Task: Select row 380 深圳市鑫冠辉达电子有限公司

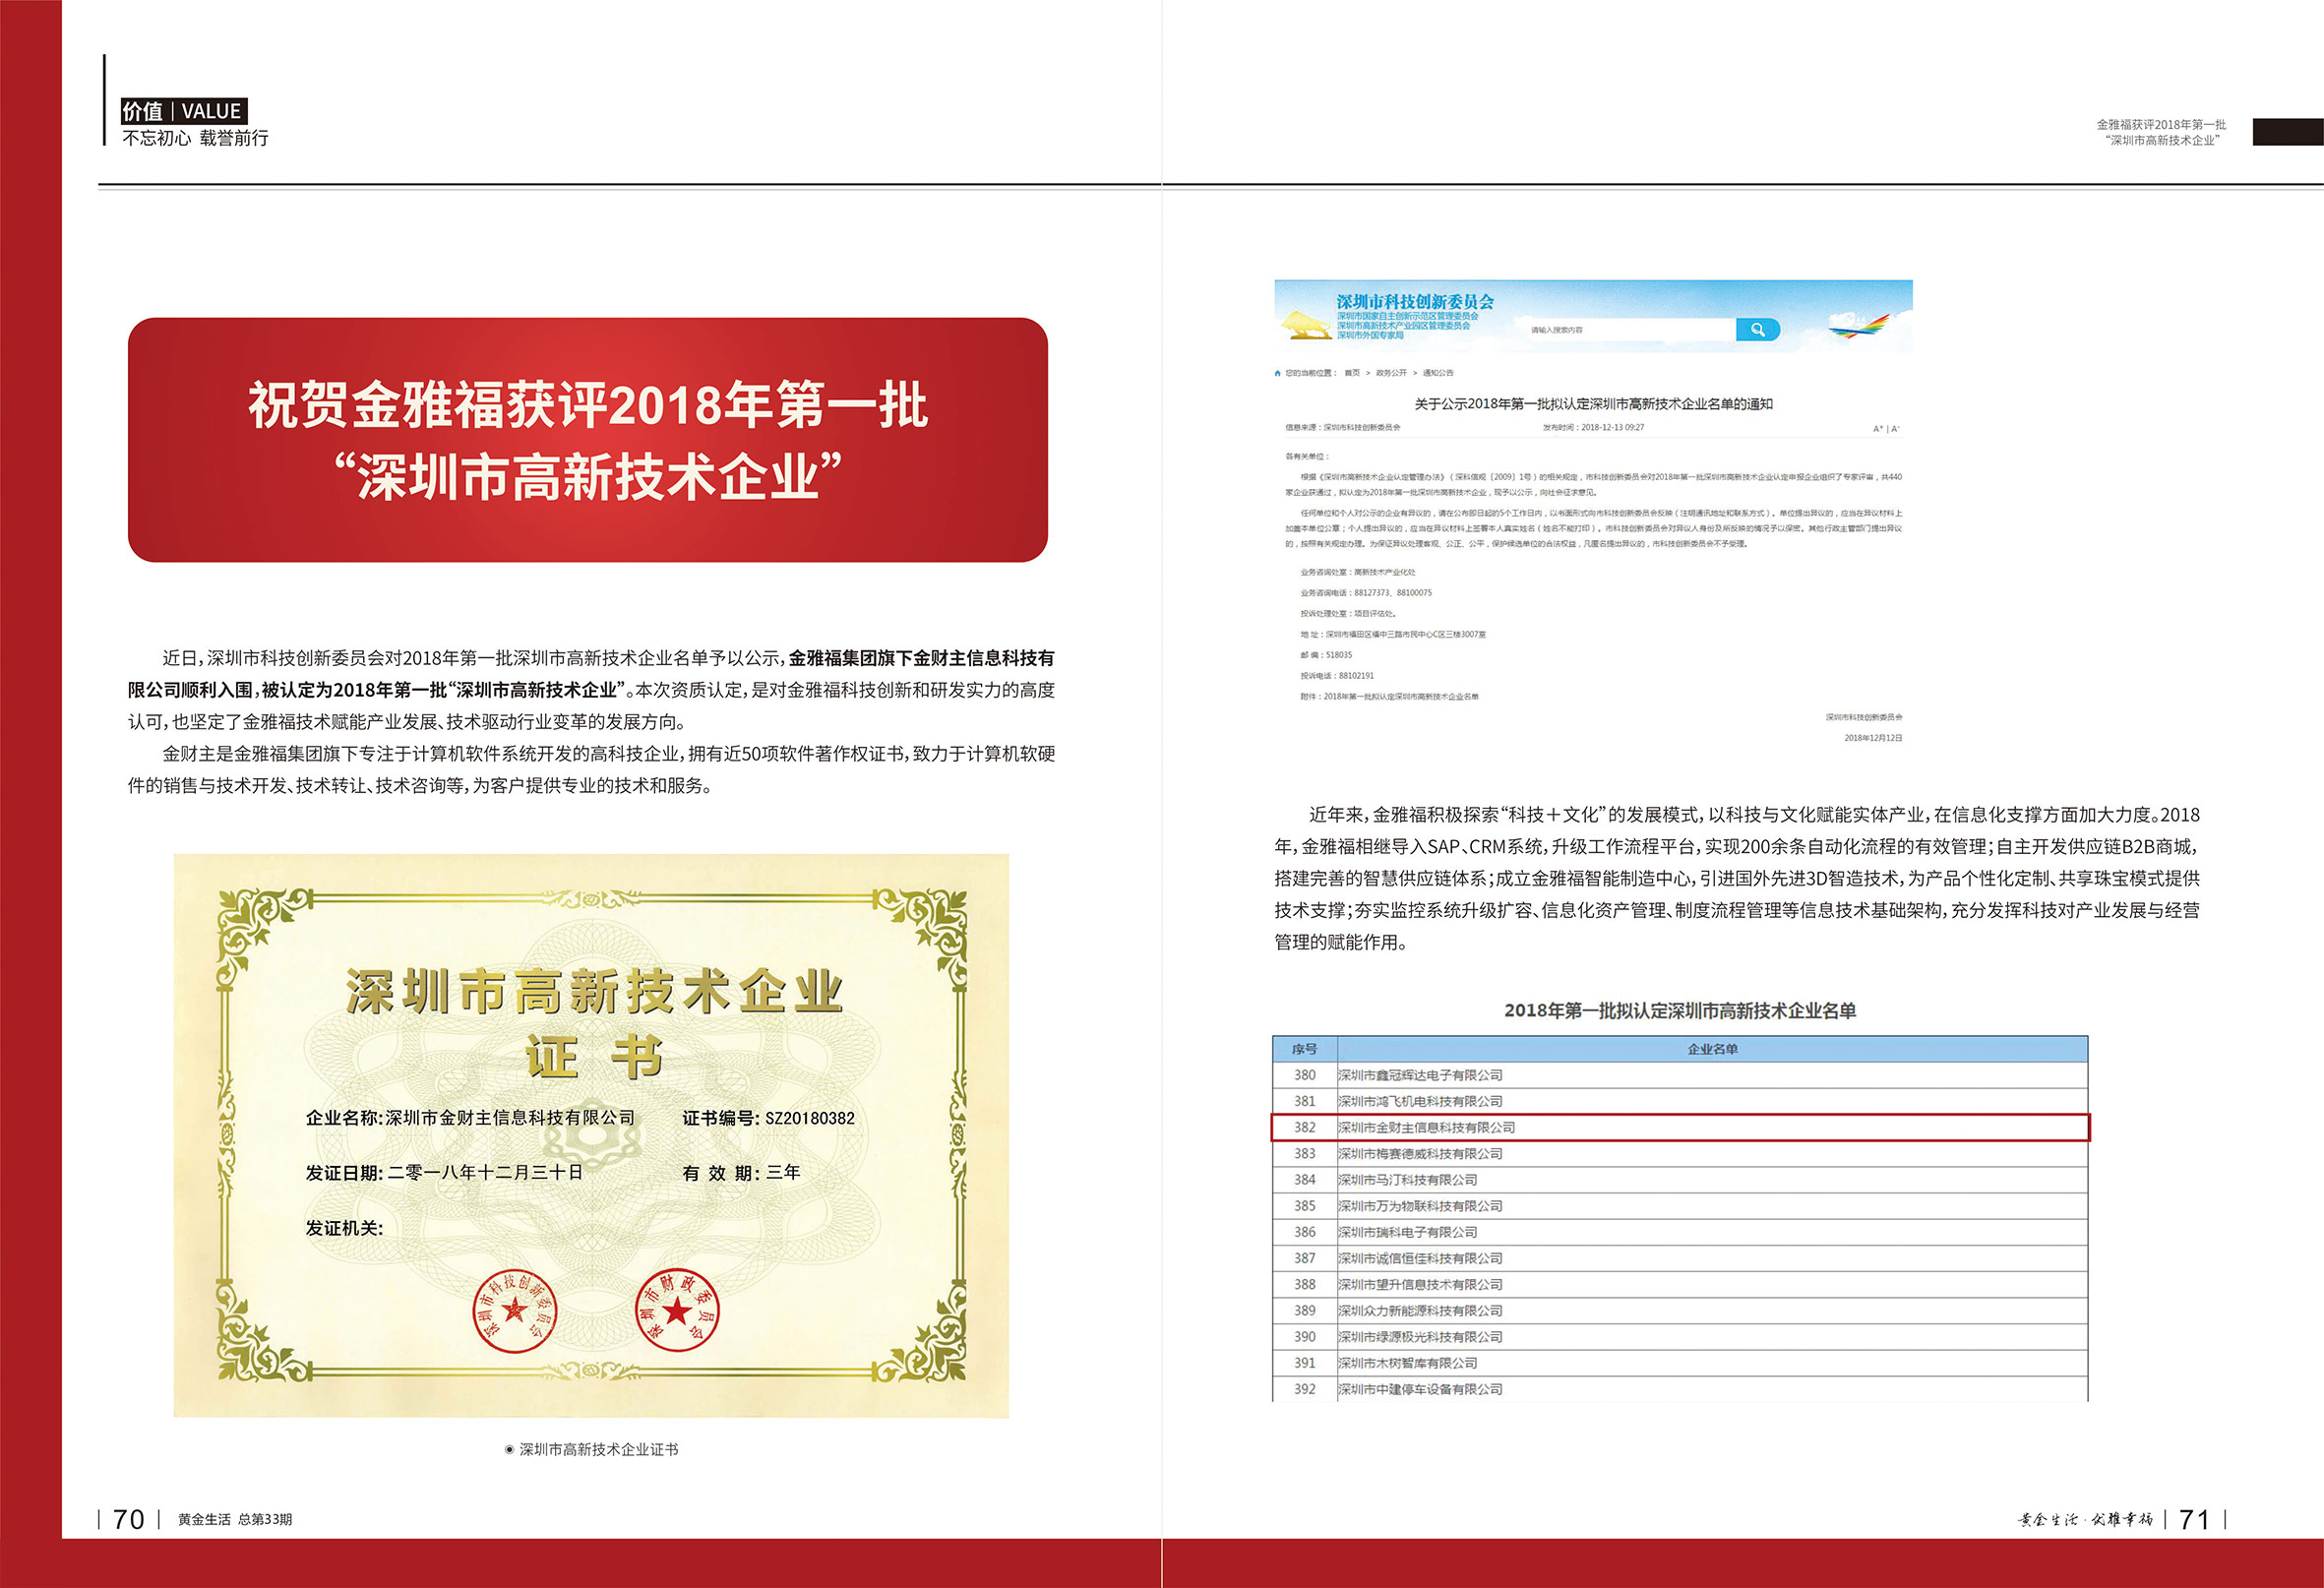Action: [1680, 1075]
